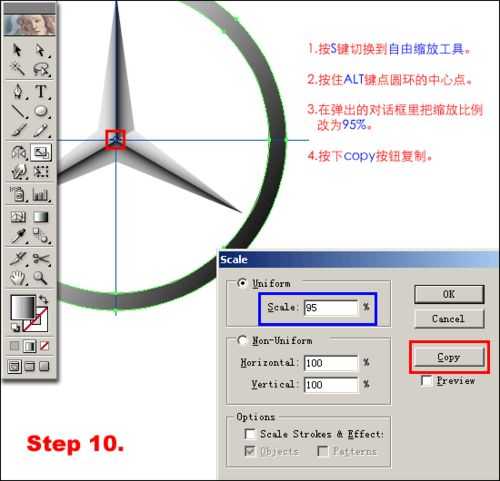500x481 pixels.
Task: Click the Horizontal percentage field
Action: tap(331, 363)
